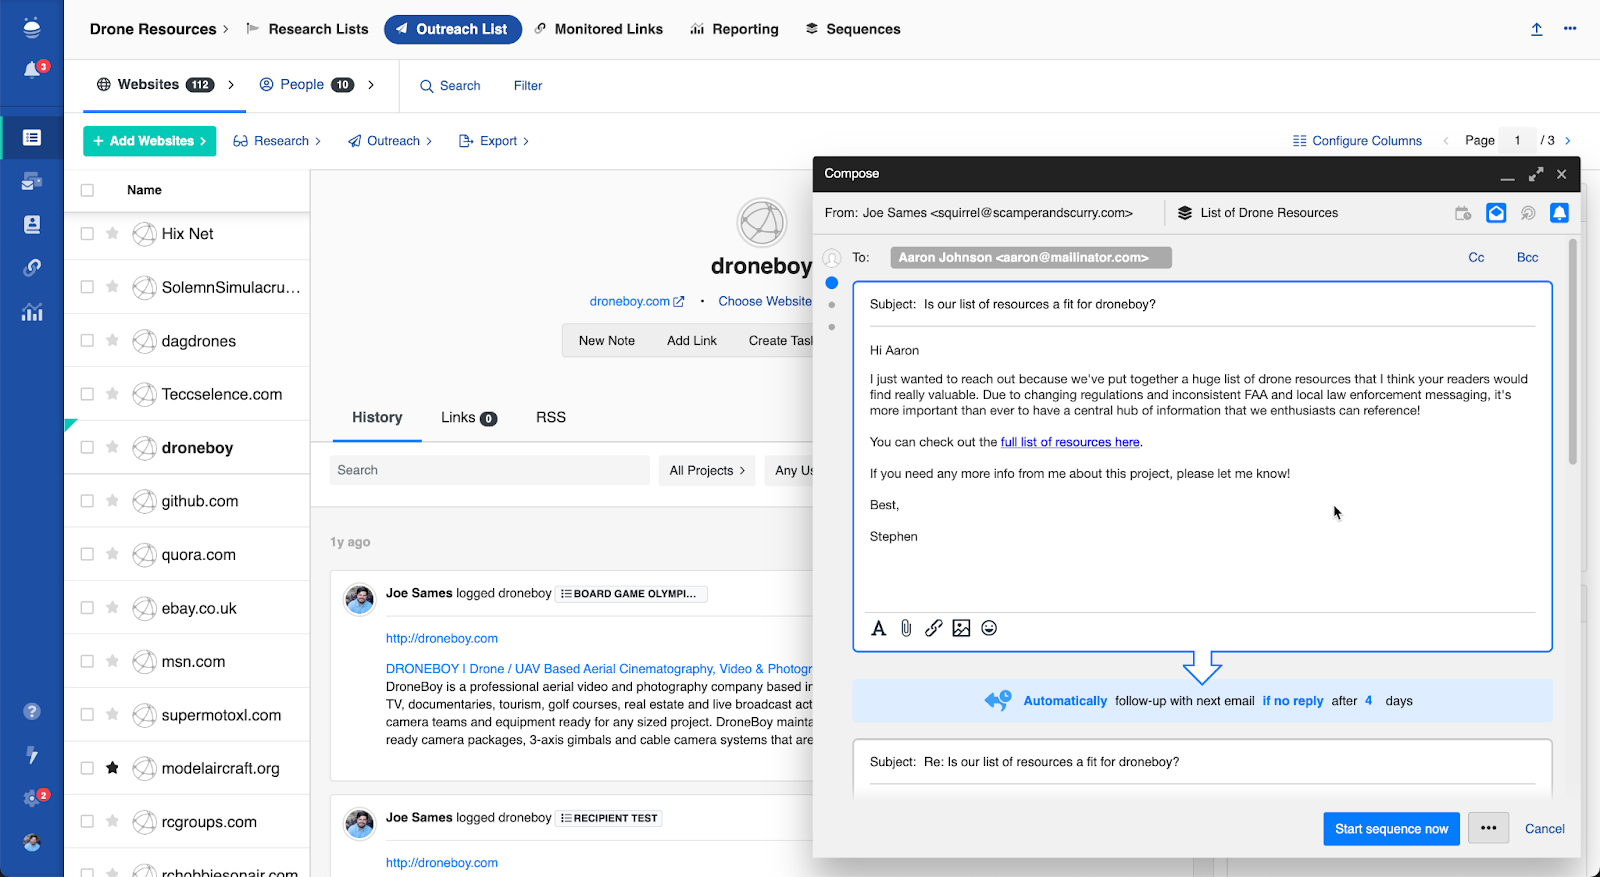
Task: Open text formatting options (A icon)
Action: click(x=878, y=628)
